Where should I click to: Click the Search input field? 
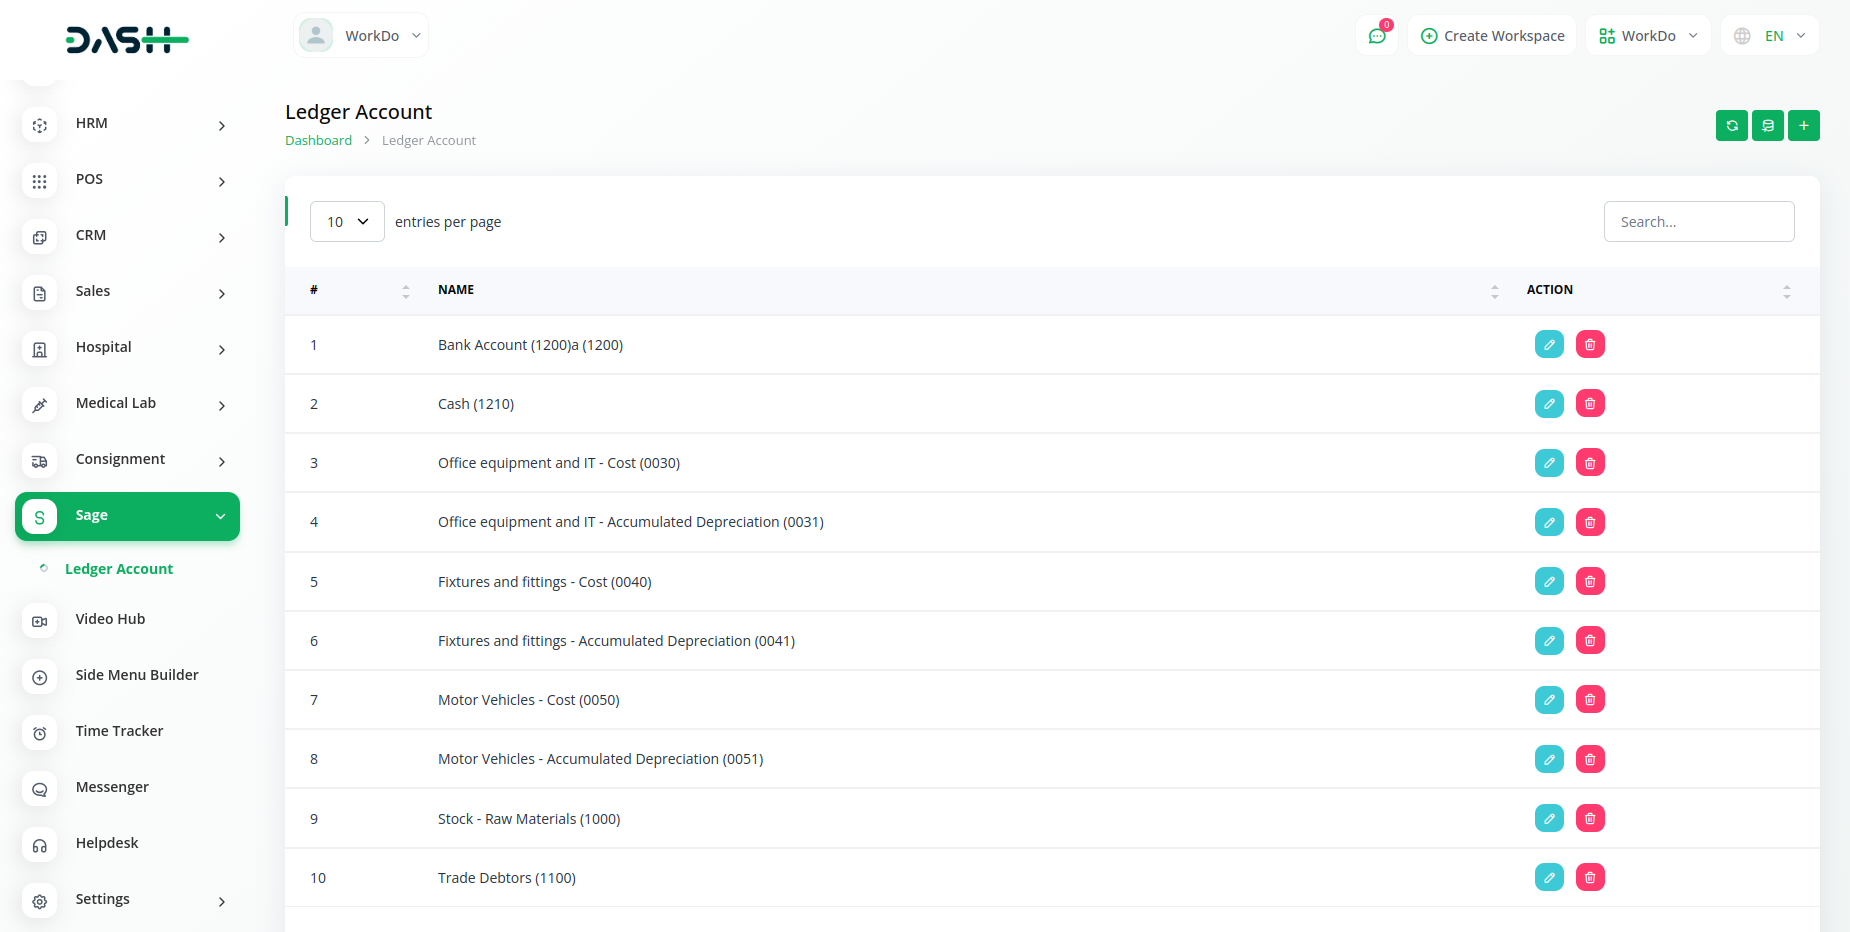click(x=1698, y=222)
